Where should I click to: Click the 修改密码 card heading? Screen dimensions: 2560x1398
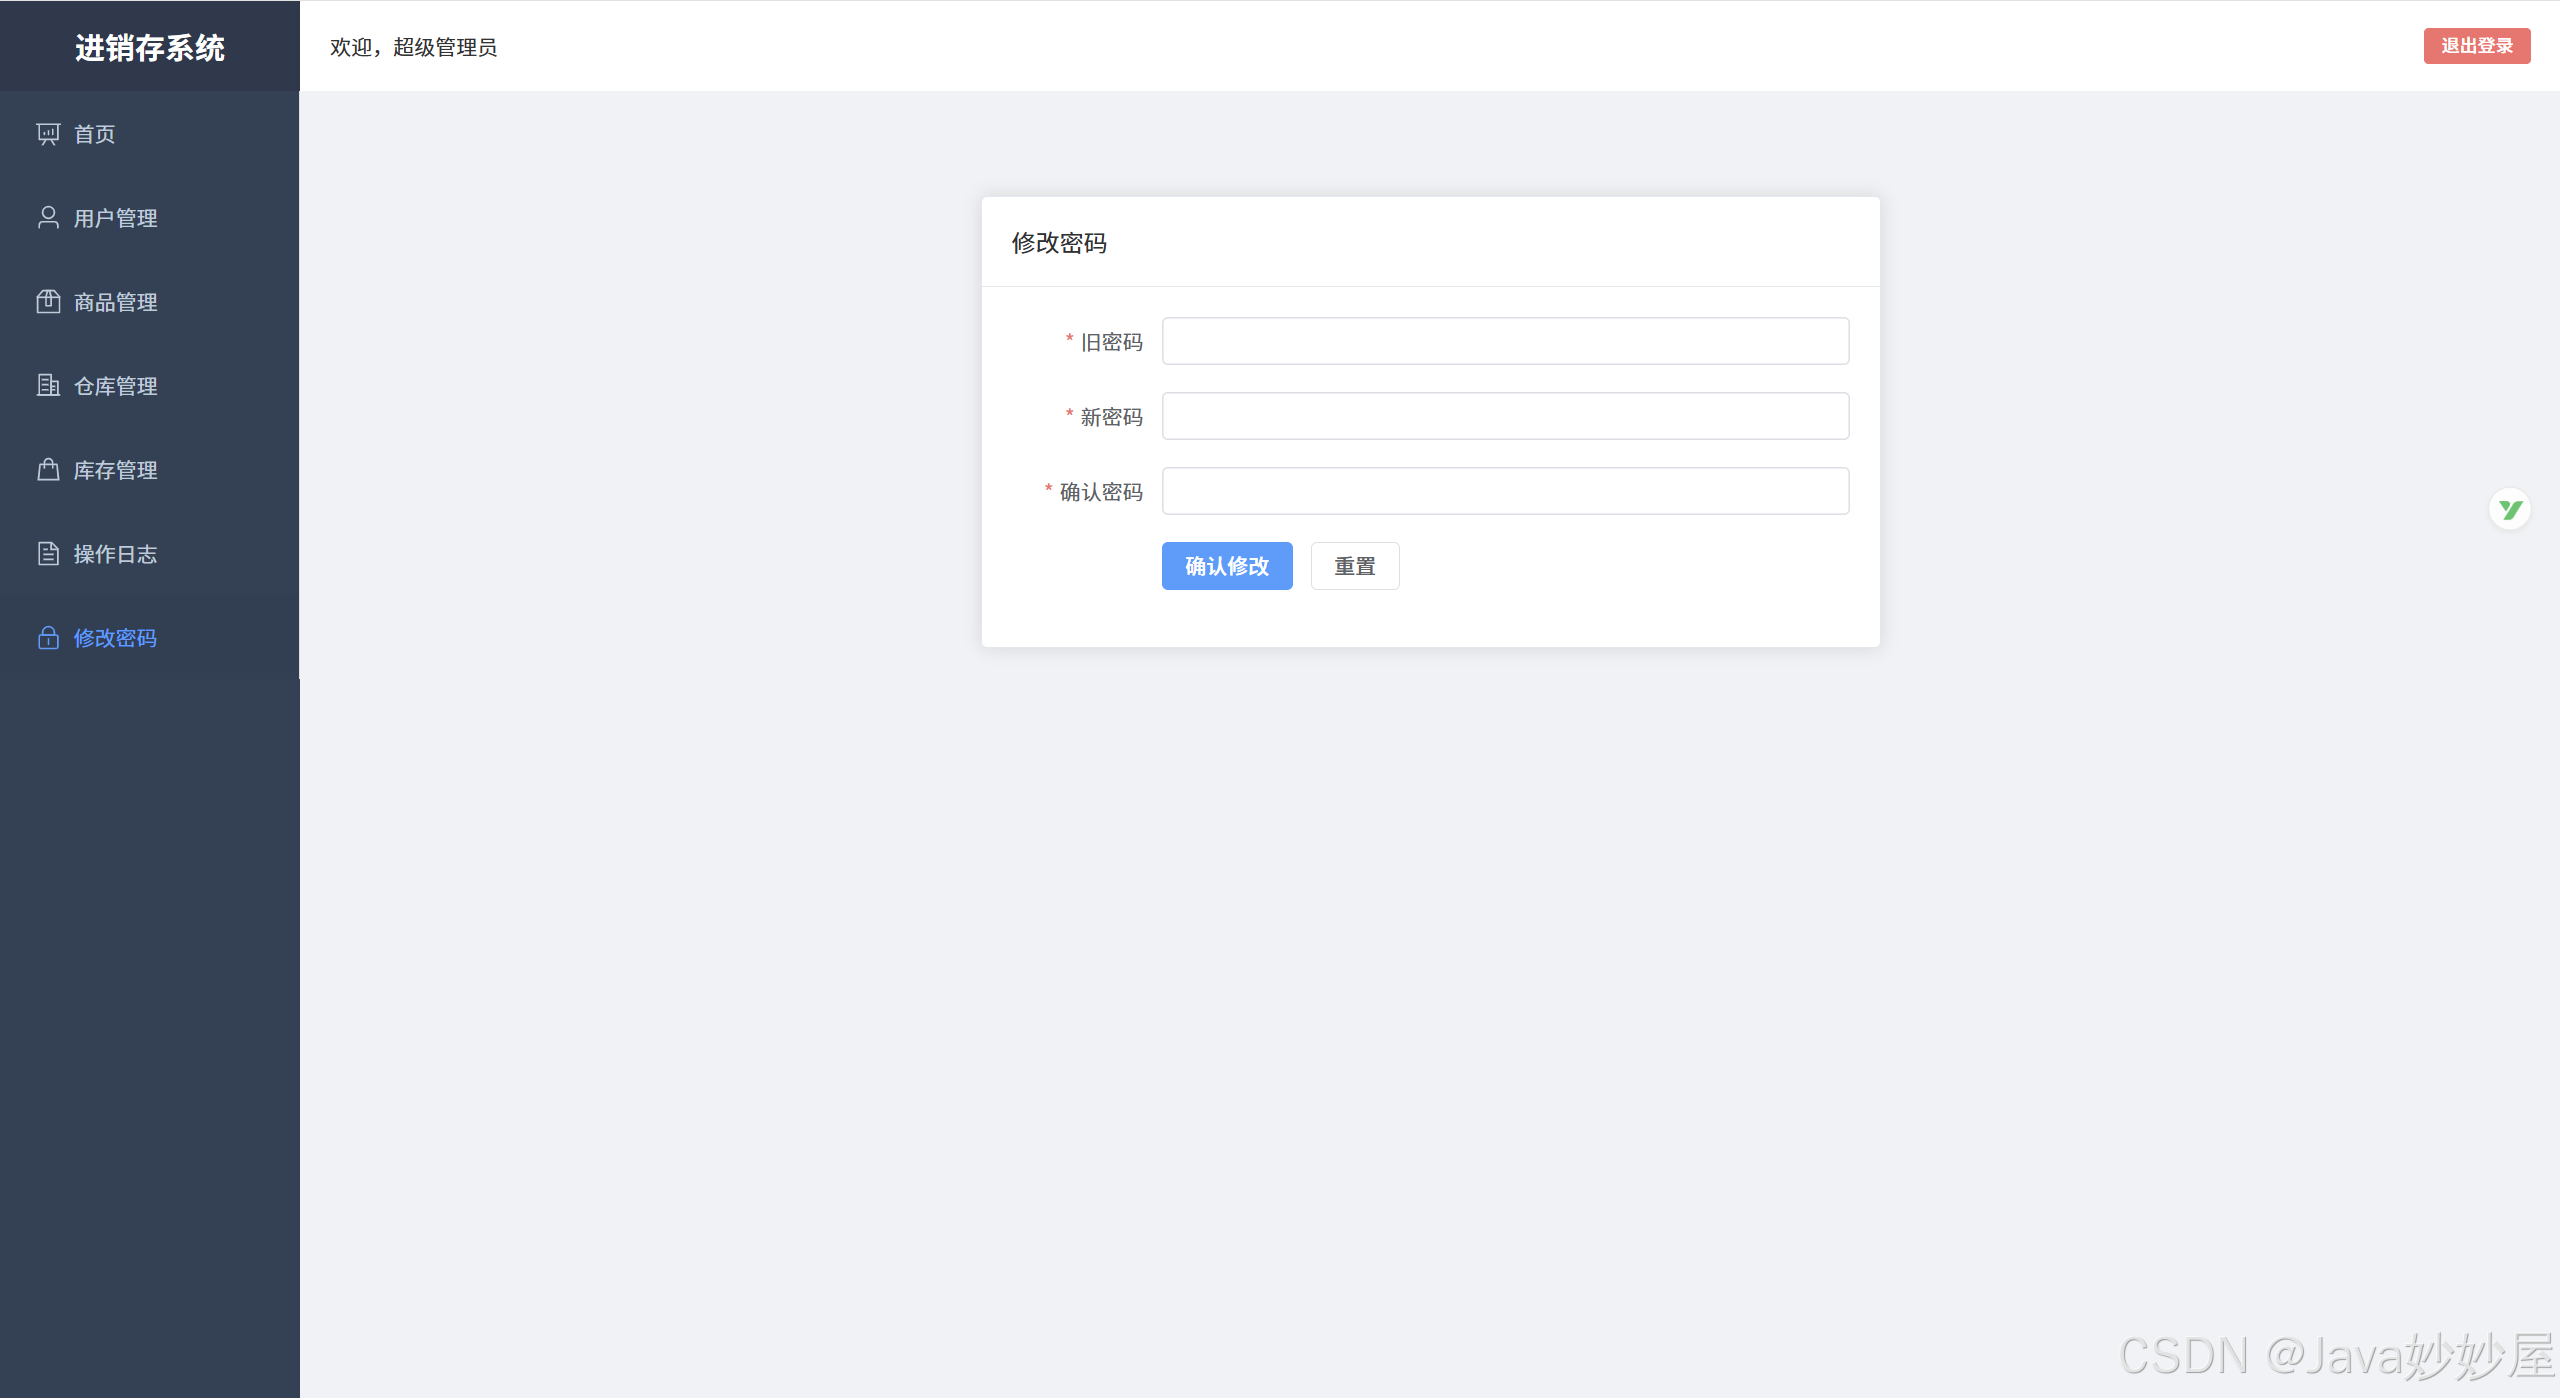tap(1059, 243)
